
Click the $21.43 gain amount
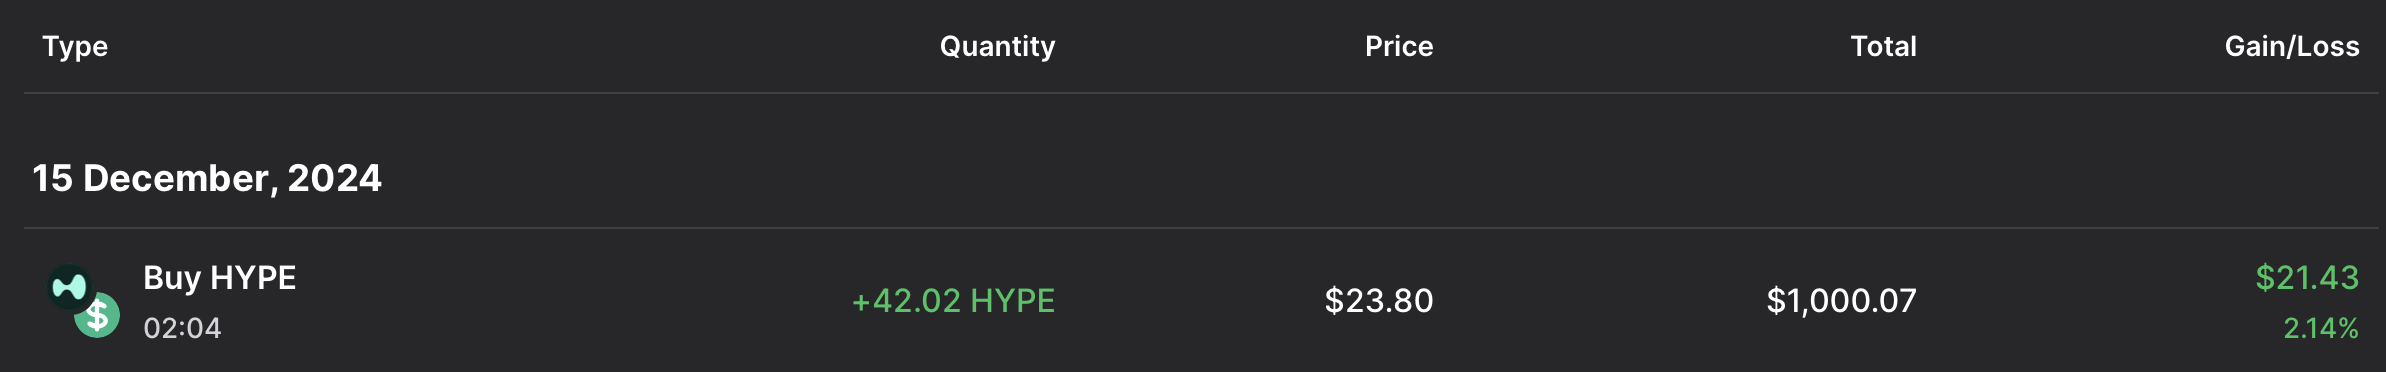click(2307, 277)
